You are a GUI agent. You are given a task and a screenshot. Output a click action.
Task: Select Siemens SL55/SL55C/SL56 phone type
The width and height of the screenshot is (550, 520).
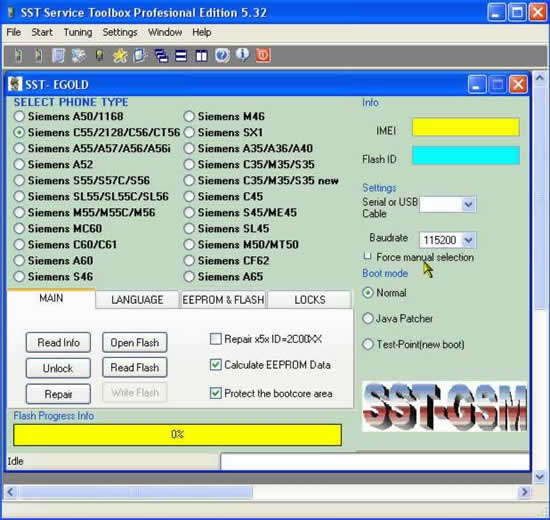click(19, 196)
